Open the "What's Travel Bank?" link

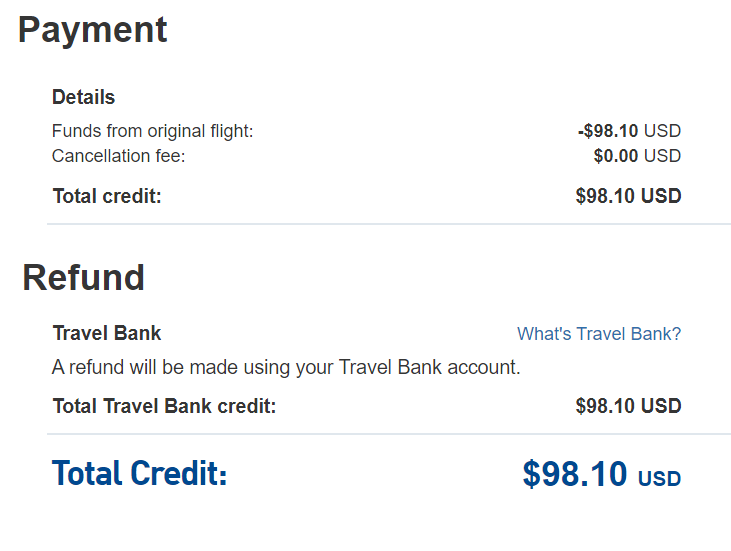598,334
